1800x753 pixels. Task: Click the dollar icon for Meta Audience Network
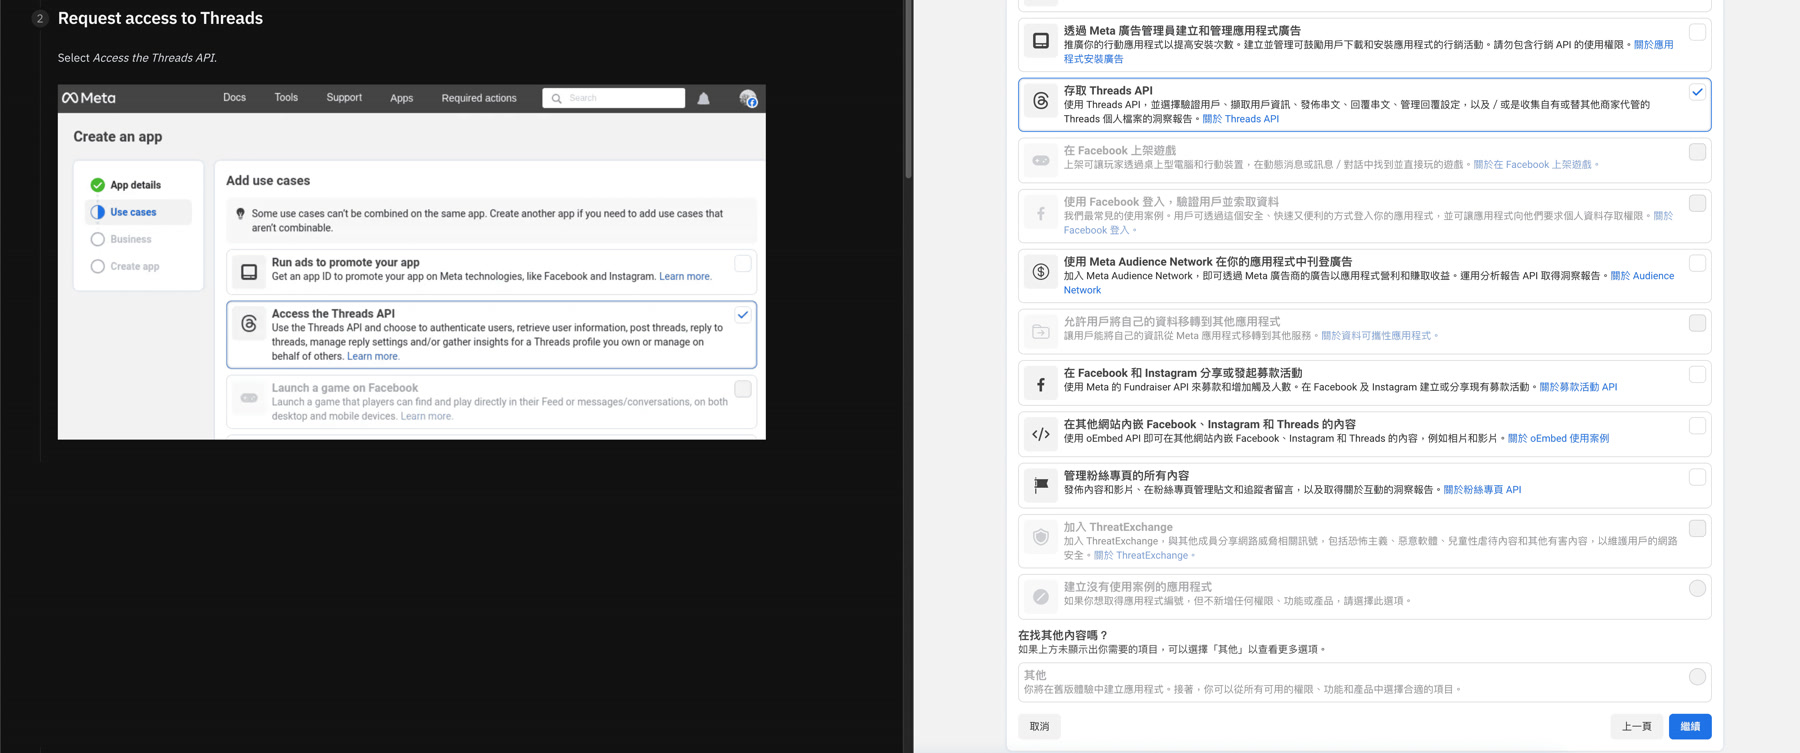(x=1041, y=272)
